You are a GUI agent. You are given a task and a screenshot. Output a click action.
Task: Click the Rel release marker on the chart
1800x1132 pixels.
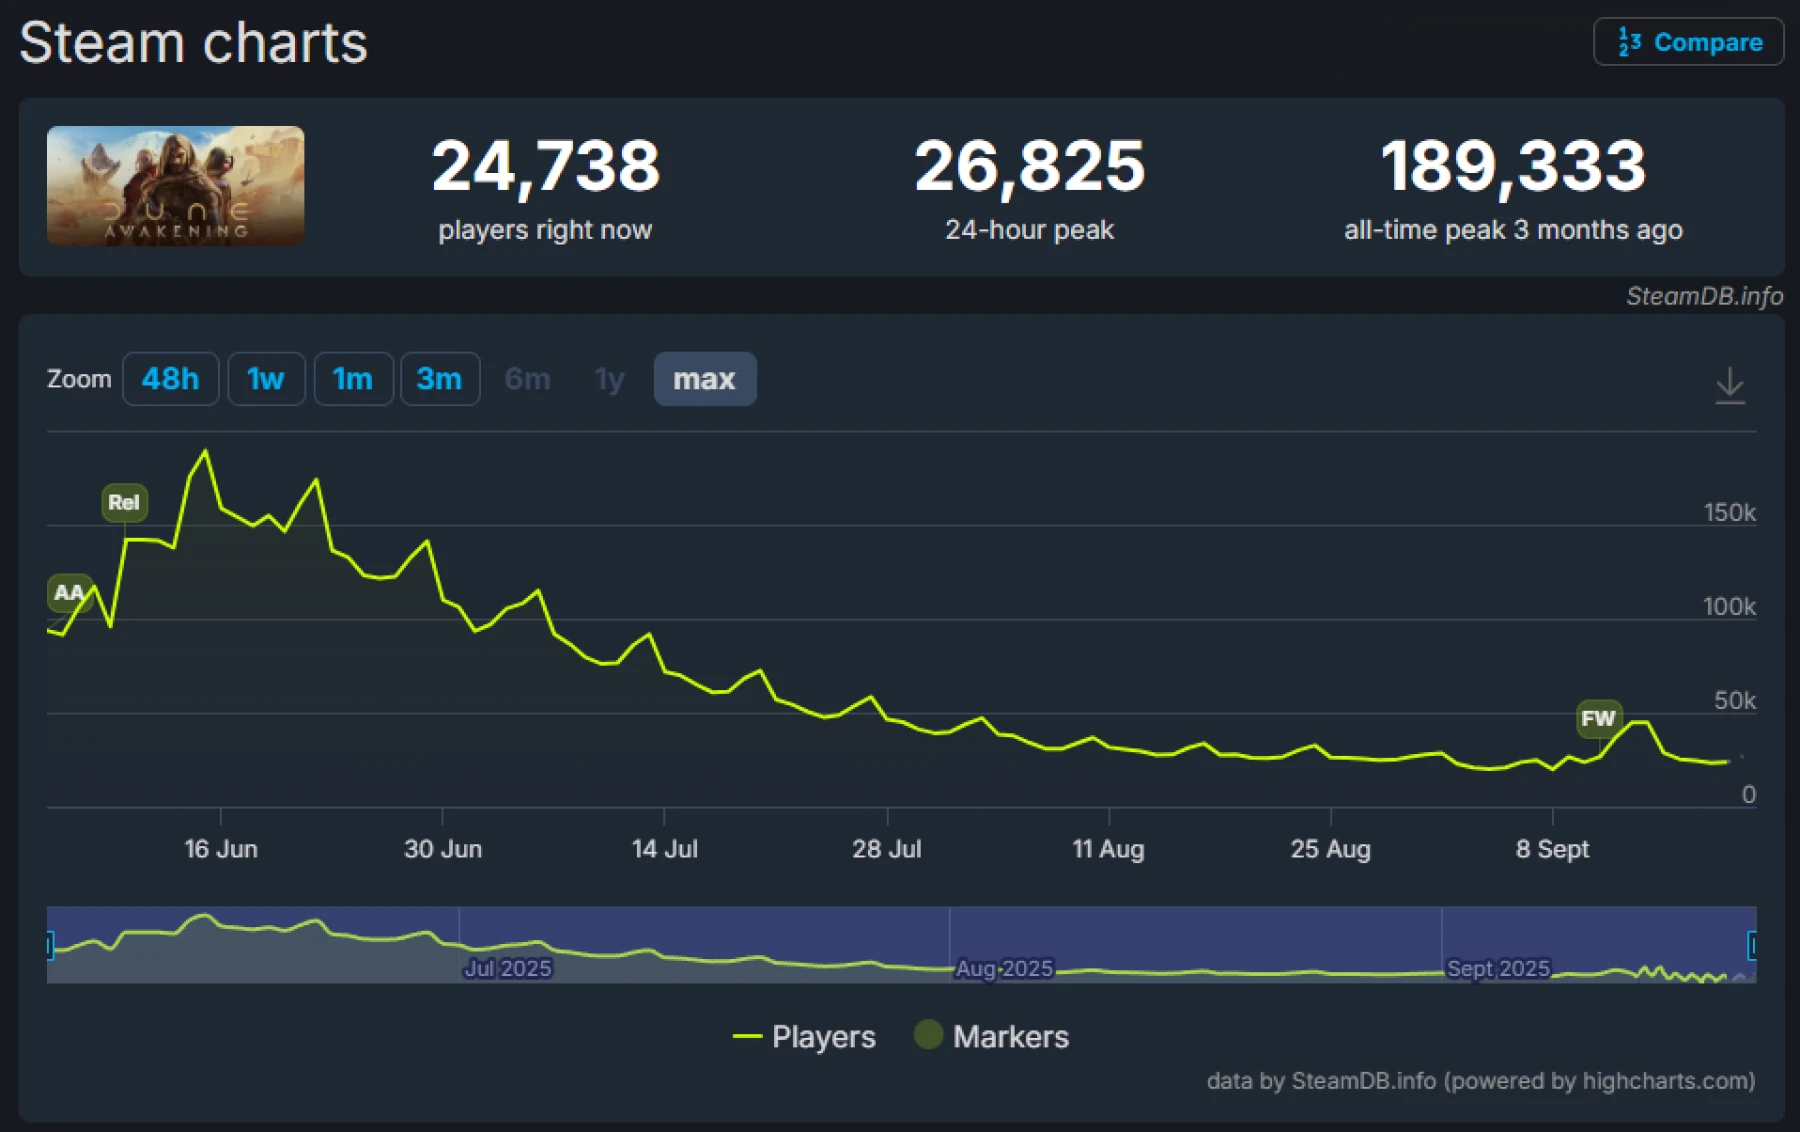click(124, 502)
